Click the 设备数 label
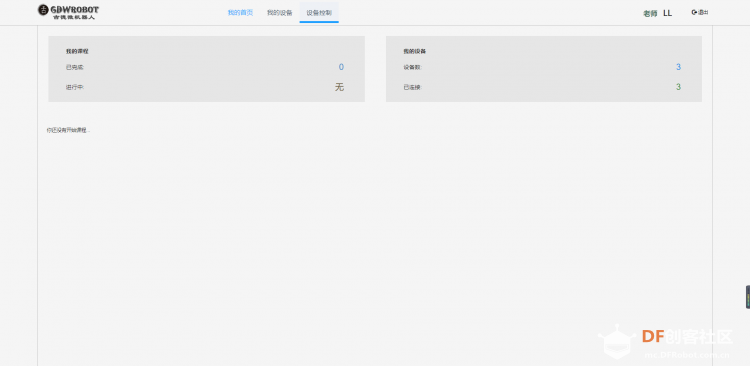 [412, 67]
